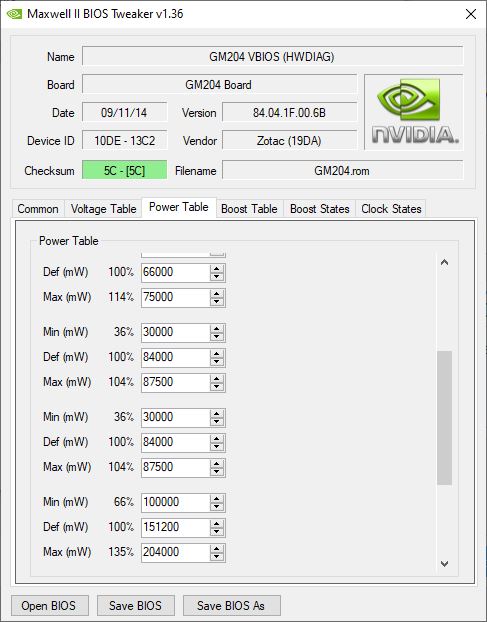
Task: Click the Name field GM204 VBIOS (HWDIAG)
Action: (272, 56)
